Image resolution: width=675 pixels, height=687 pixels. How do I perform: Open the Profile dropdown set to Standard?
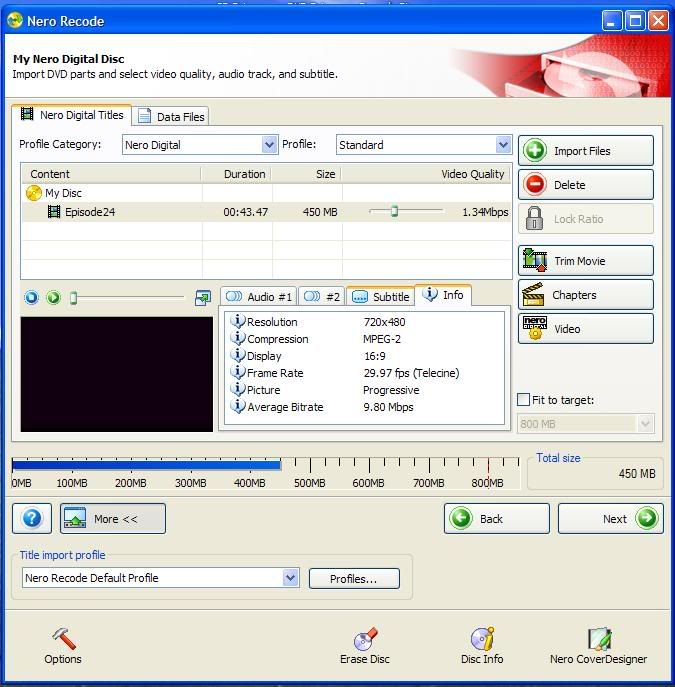tap(503, 145)
